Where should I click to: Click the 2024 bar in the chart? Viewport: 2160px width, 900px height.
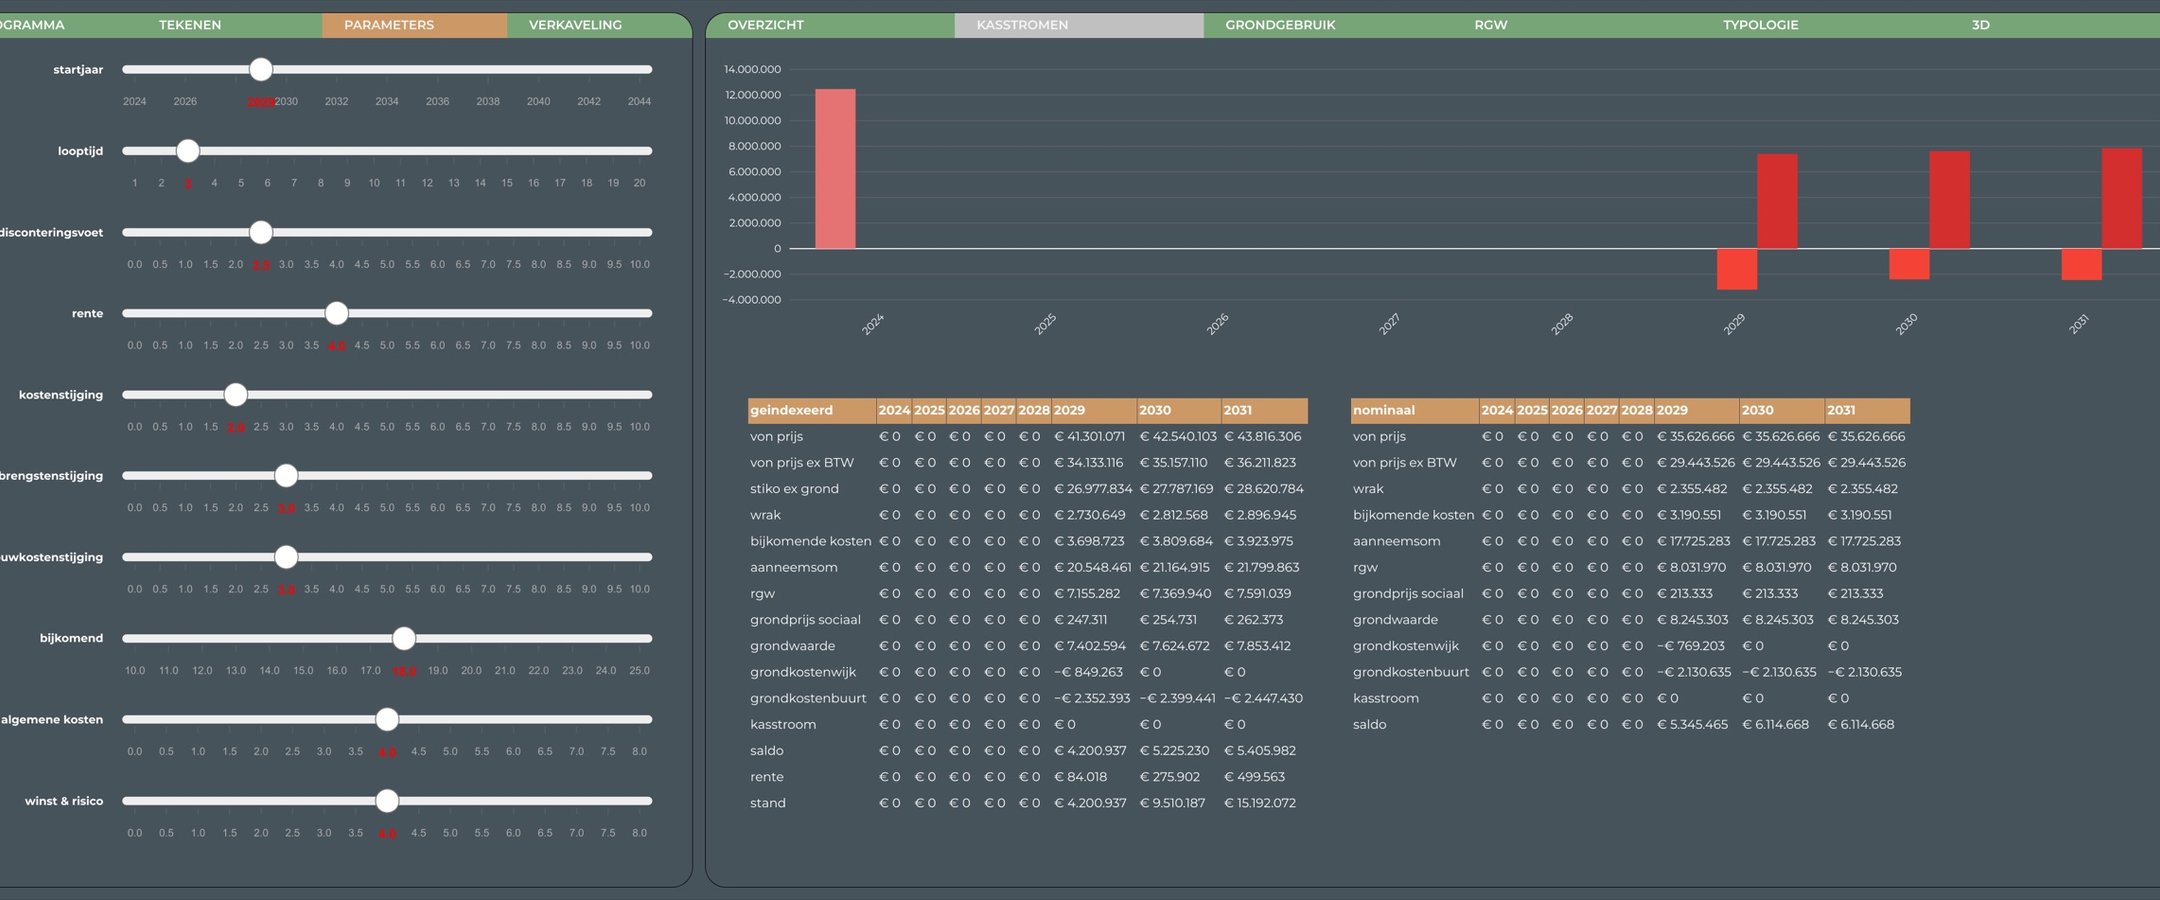point(835,169)
